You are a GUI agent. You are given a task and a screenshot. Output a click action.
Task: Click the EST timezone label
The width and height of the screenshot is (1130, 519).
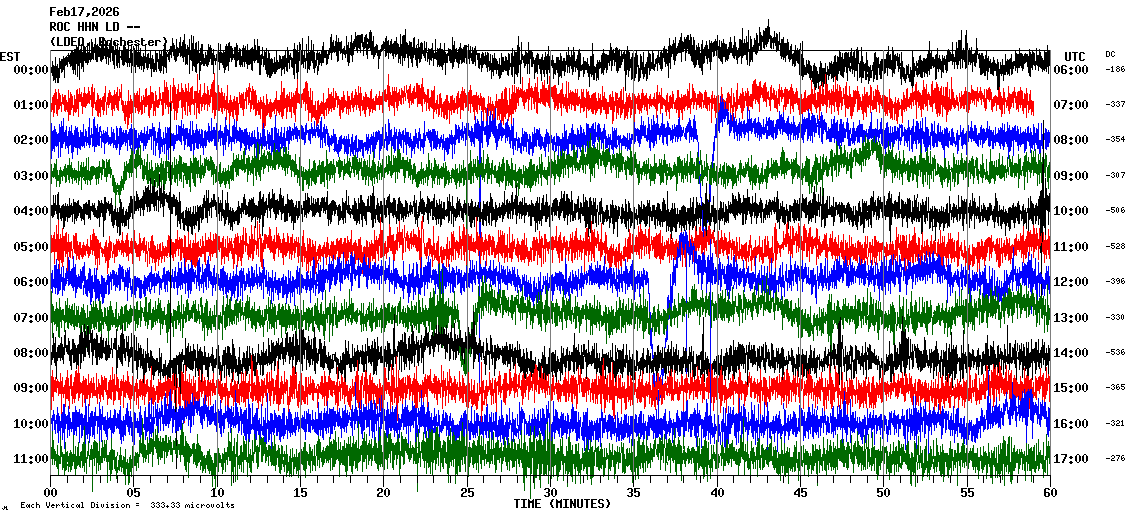[x=10, y=57]
